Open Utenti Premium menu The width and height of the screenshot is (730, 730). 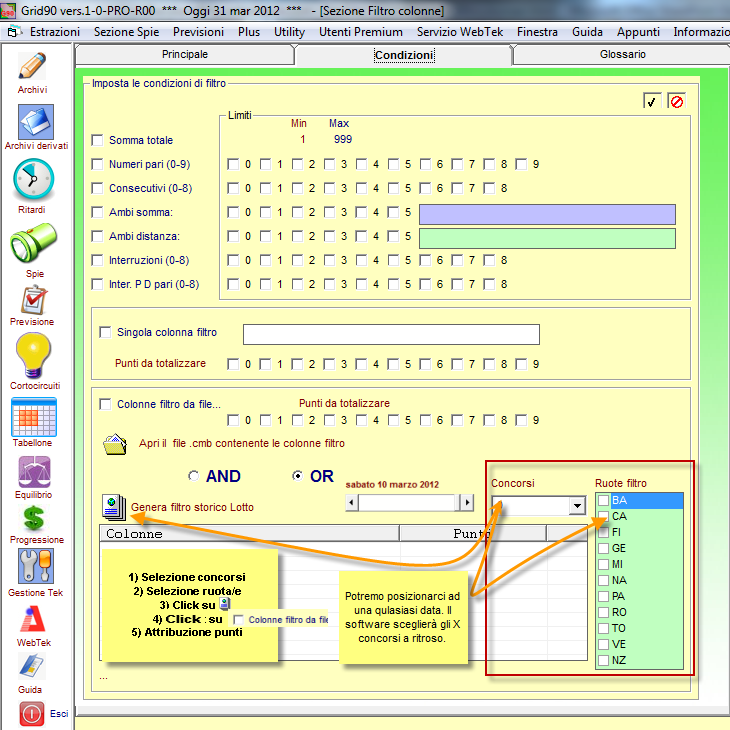coord(361,32)
